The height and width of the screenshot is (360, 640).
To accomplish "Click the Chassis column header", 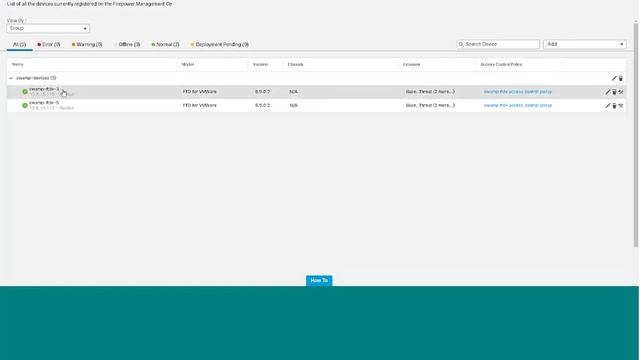I will (296, 64).
